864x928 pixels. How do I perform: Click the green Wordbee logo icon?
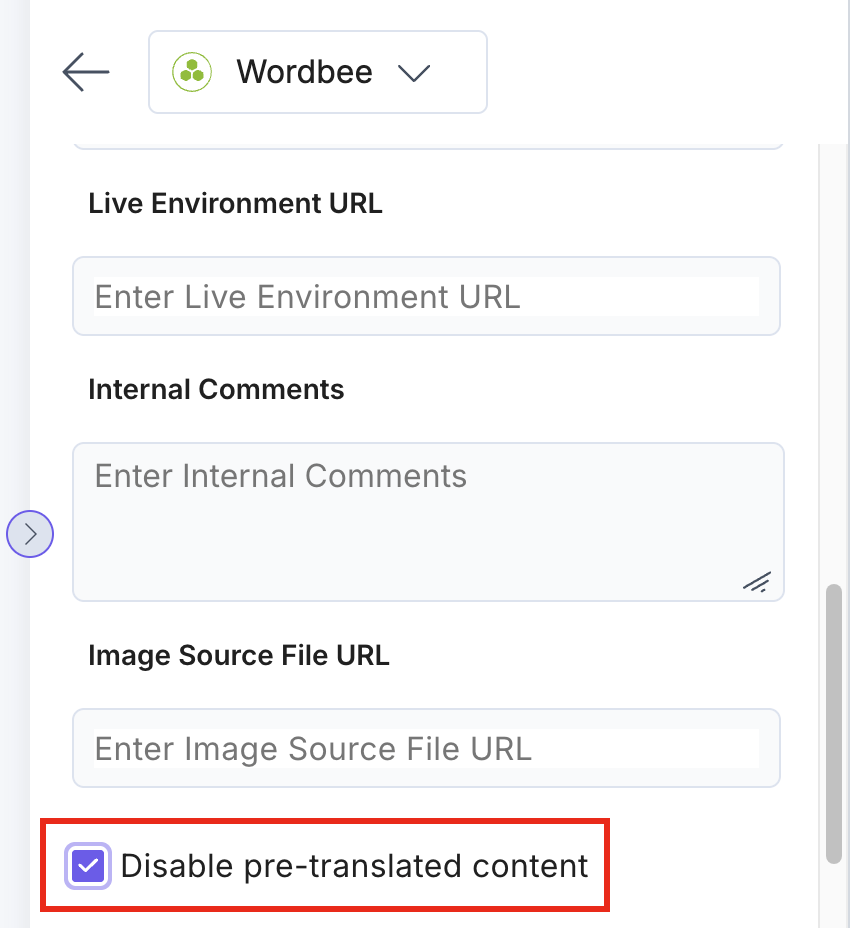(192, 72)
